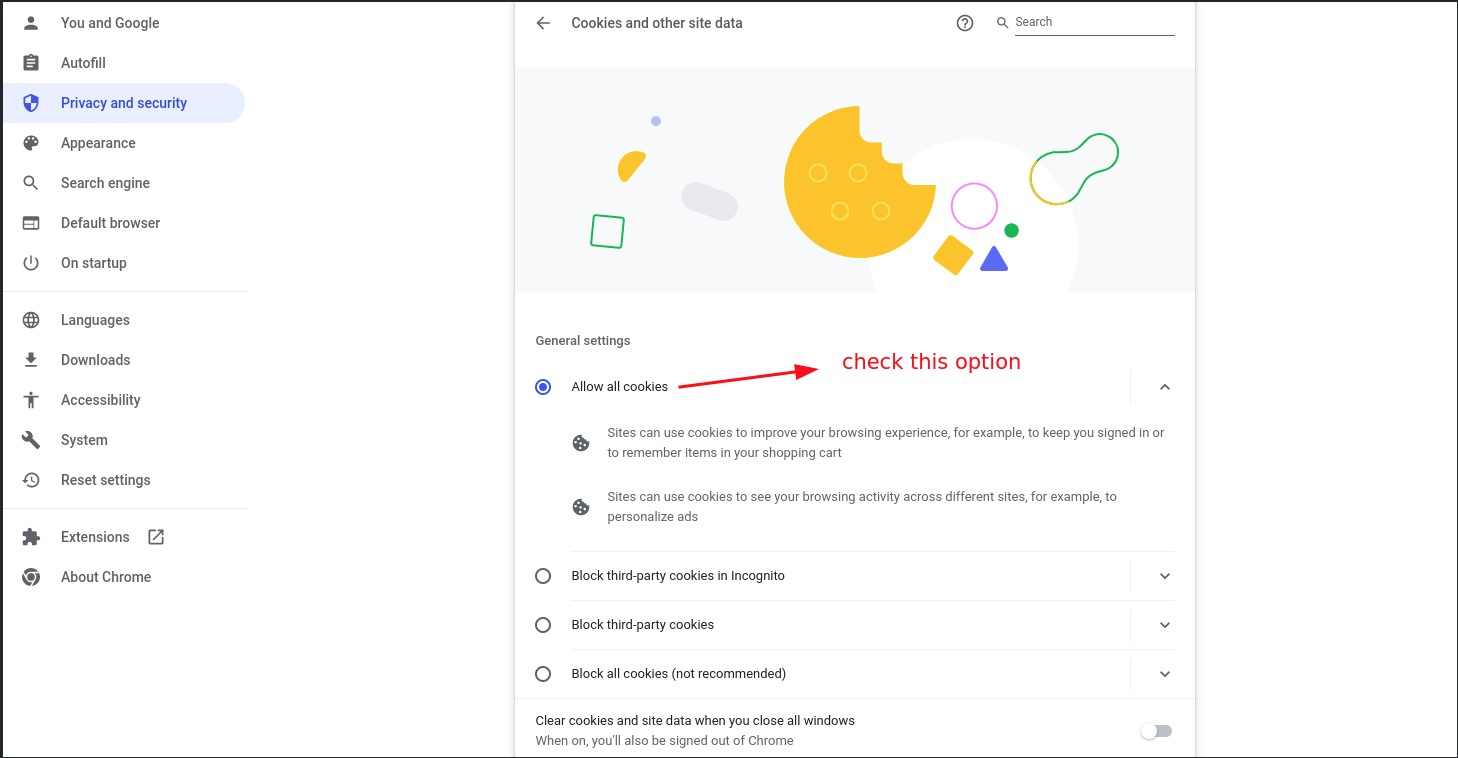This screenshot has height=758, width=1458.
Task: Select the Block third-party cookies radio button
Action: click(x=543, y=625)
